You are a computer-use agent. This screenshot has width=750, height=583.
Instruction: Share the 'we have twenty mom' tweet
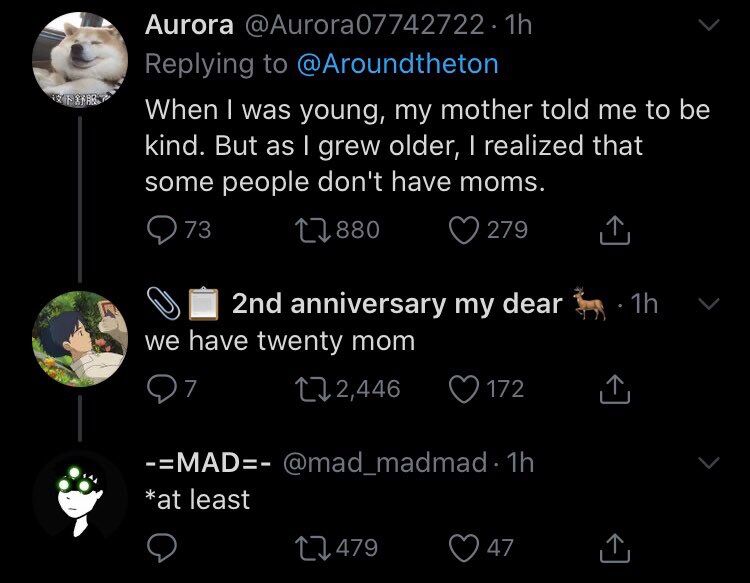click(x=615, y=389)
